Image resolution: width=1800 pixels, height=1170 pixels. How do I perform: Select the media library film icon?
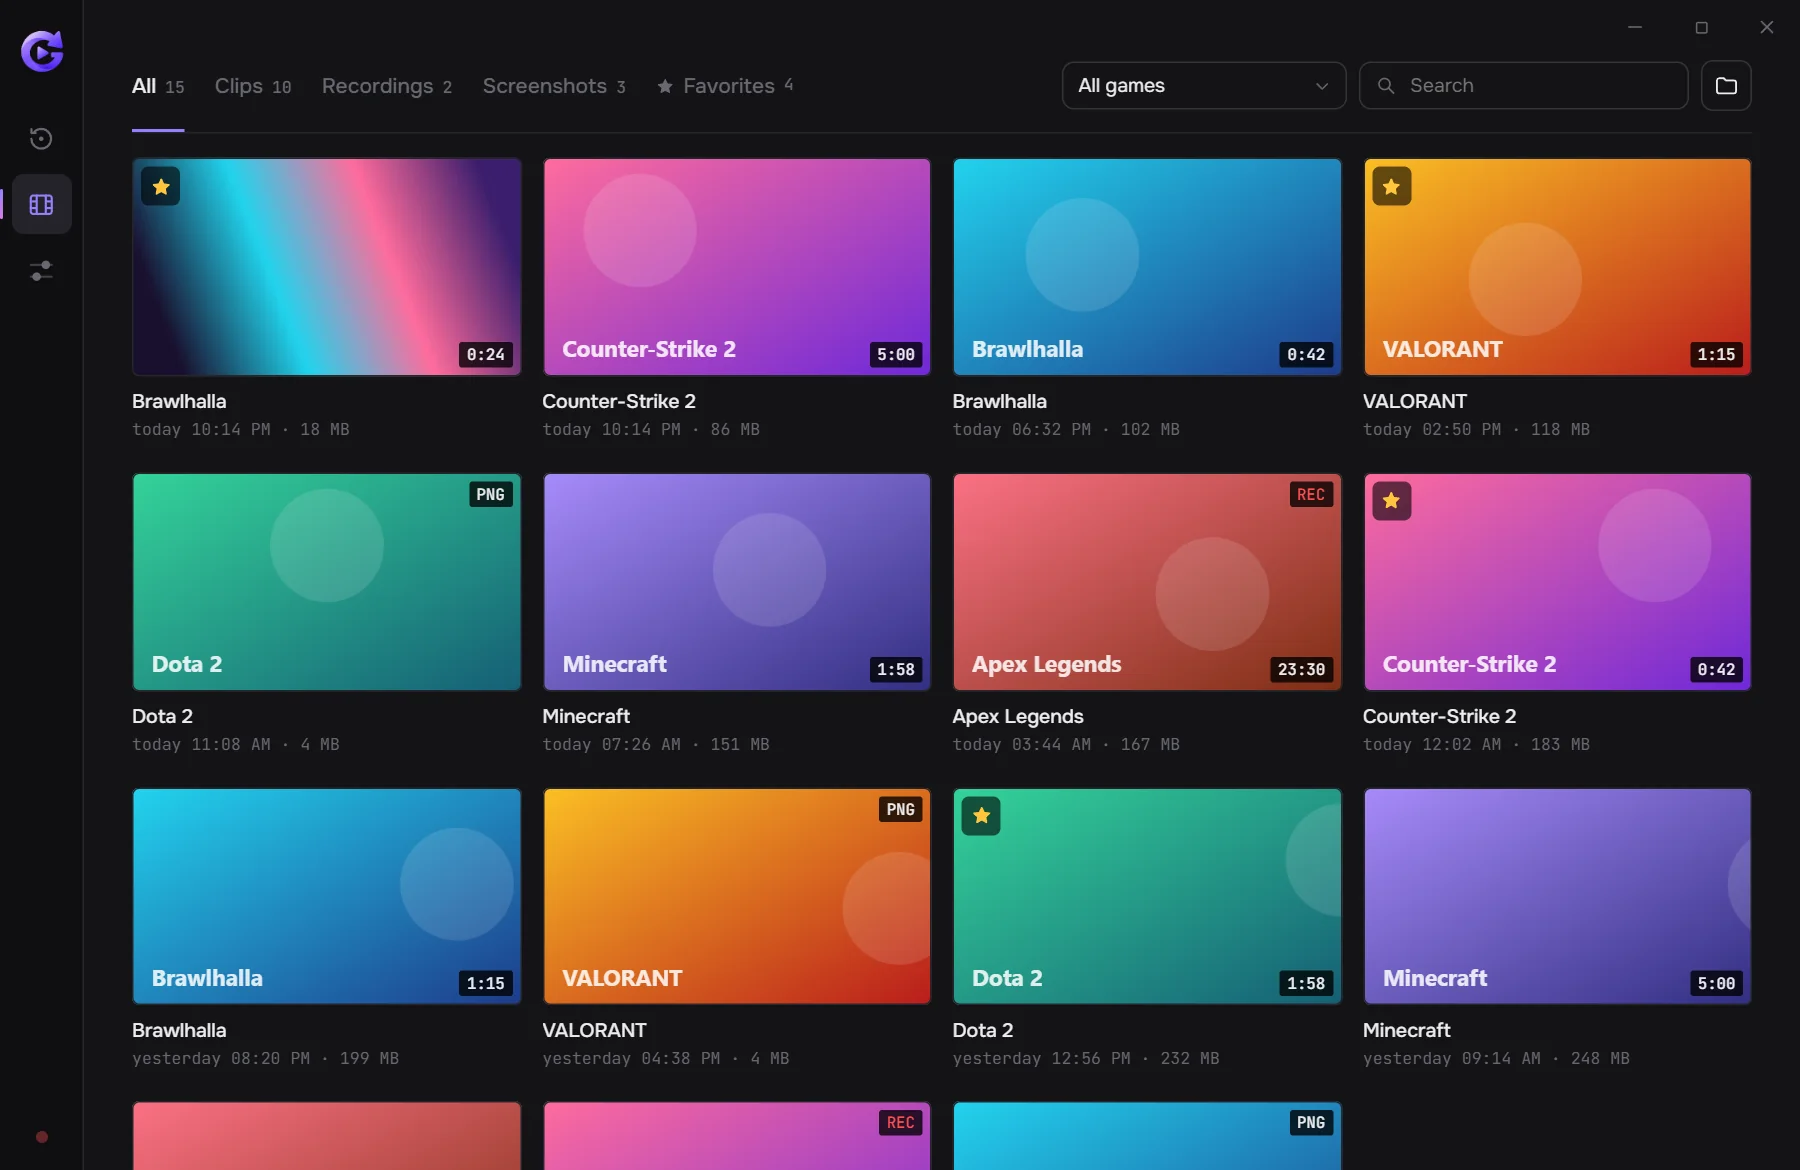coord(41,204)
